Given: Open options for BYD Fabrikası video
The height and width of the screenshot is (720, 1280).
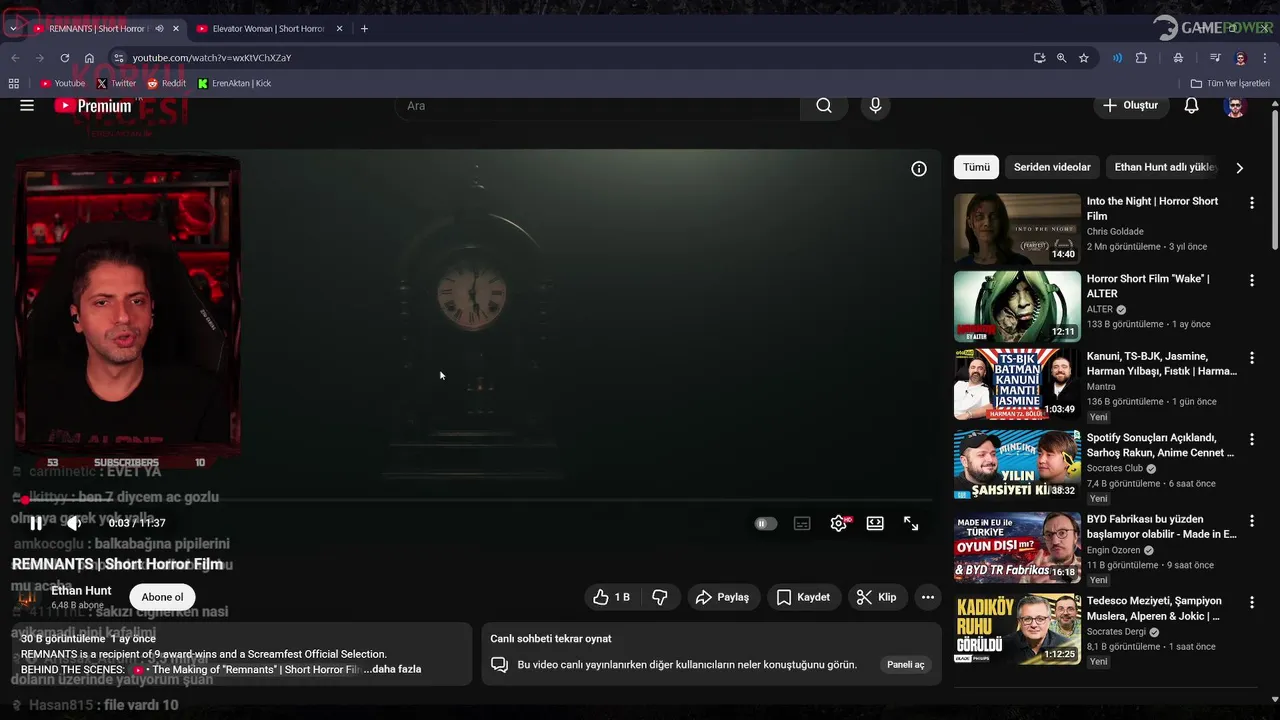Looking at the screenshot, I should click(x=1251, y=521).
